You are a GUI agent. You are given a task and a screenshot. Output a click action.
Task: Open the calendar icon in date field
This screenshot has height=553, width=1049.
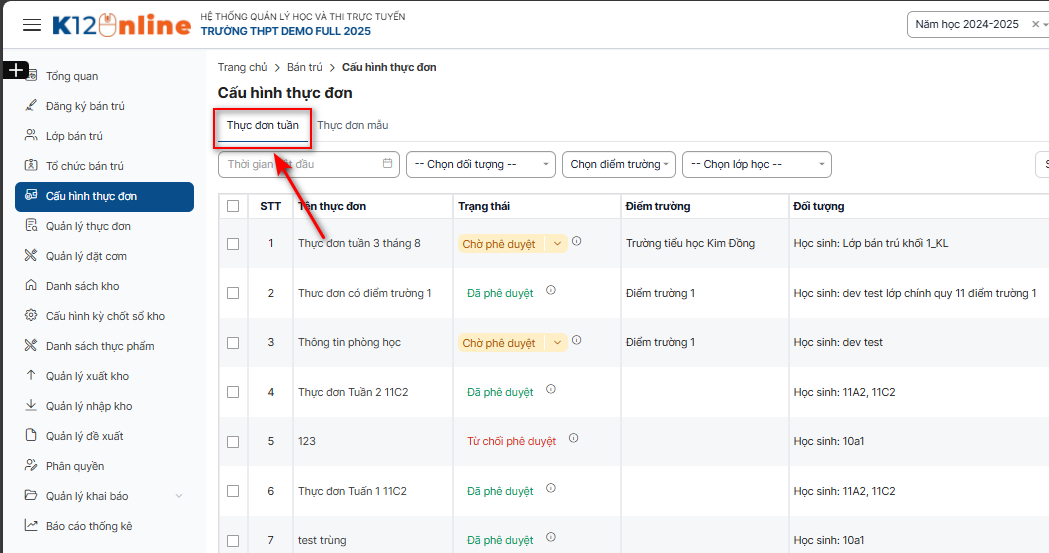pos(388,164)
